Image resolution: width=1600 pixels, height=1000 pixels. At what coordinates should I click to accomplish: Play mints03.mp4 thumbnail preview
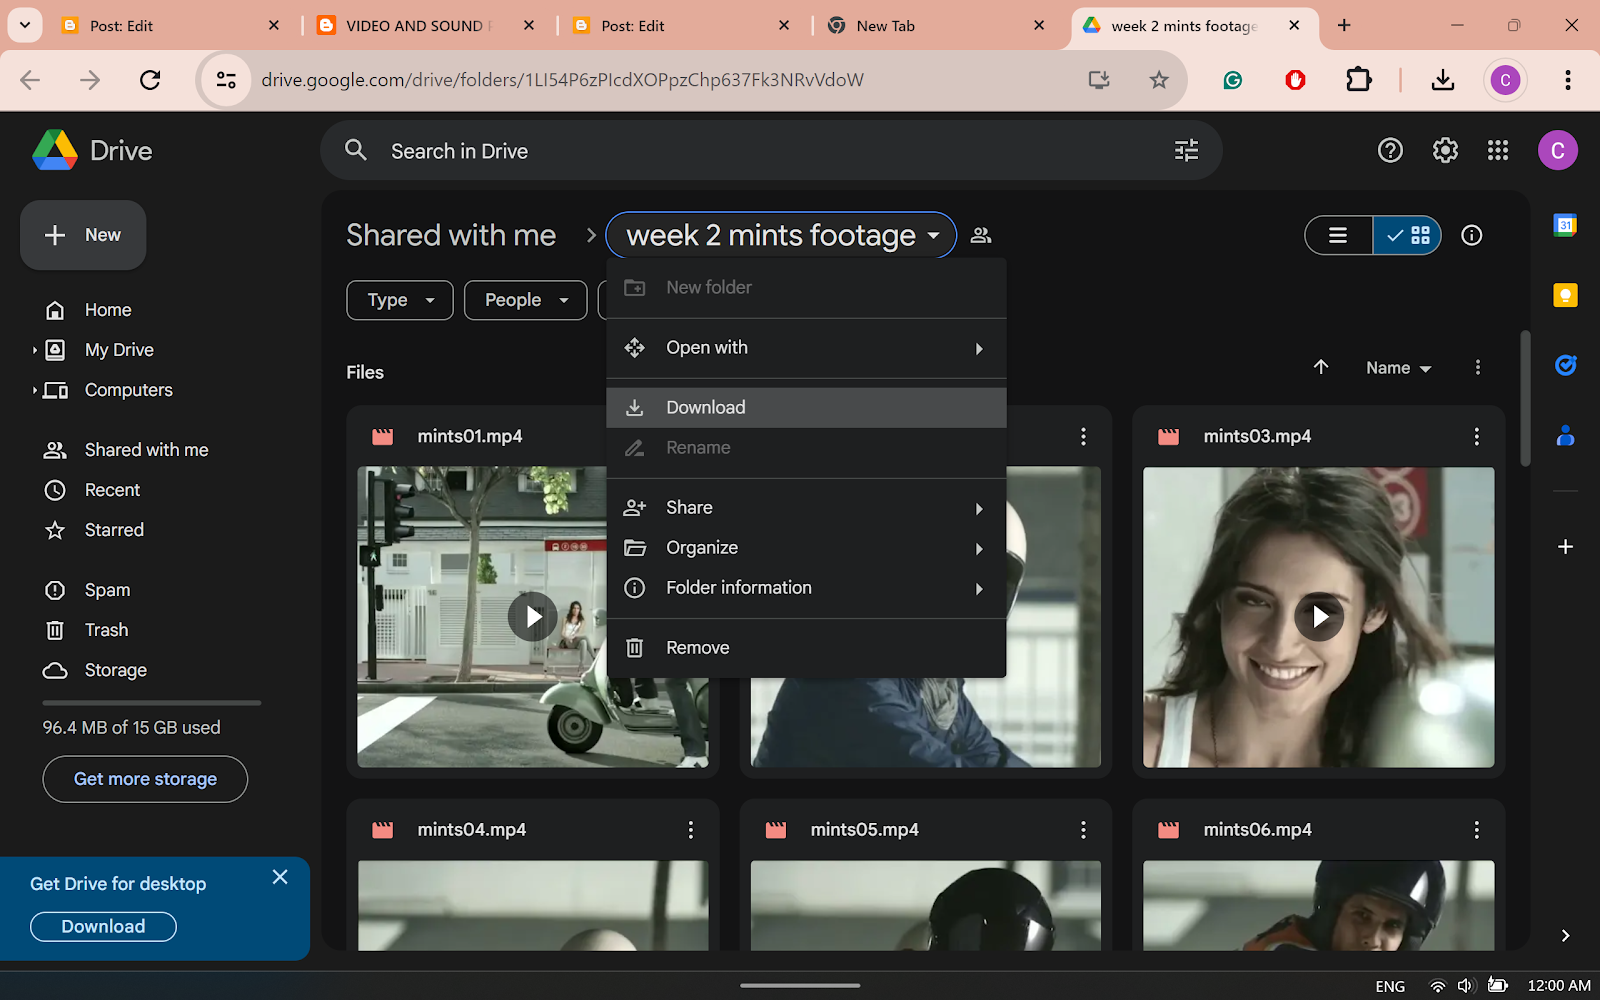point(1319,617)
